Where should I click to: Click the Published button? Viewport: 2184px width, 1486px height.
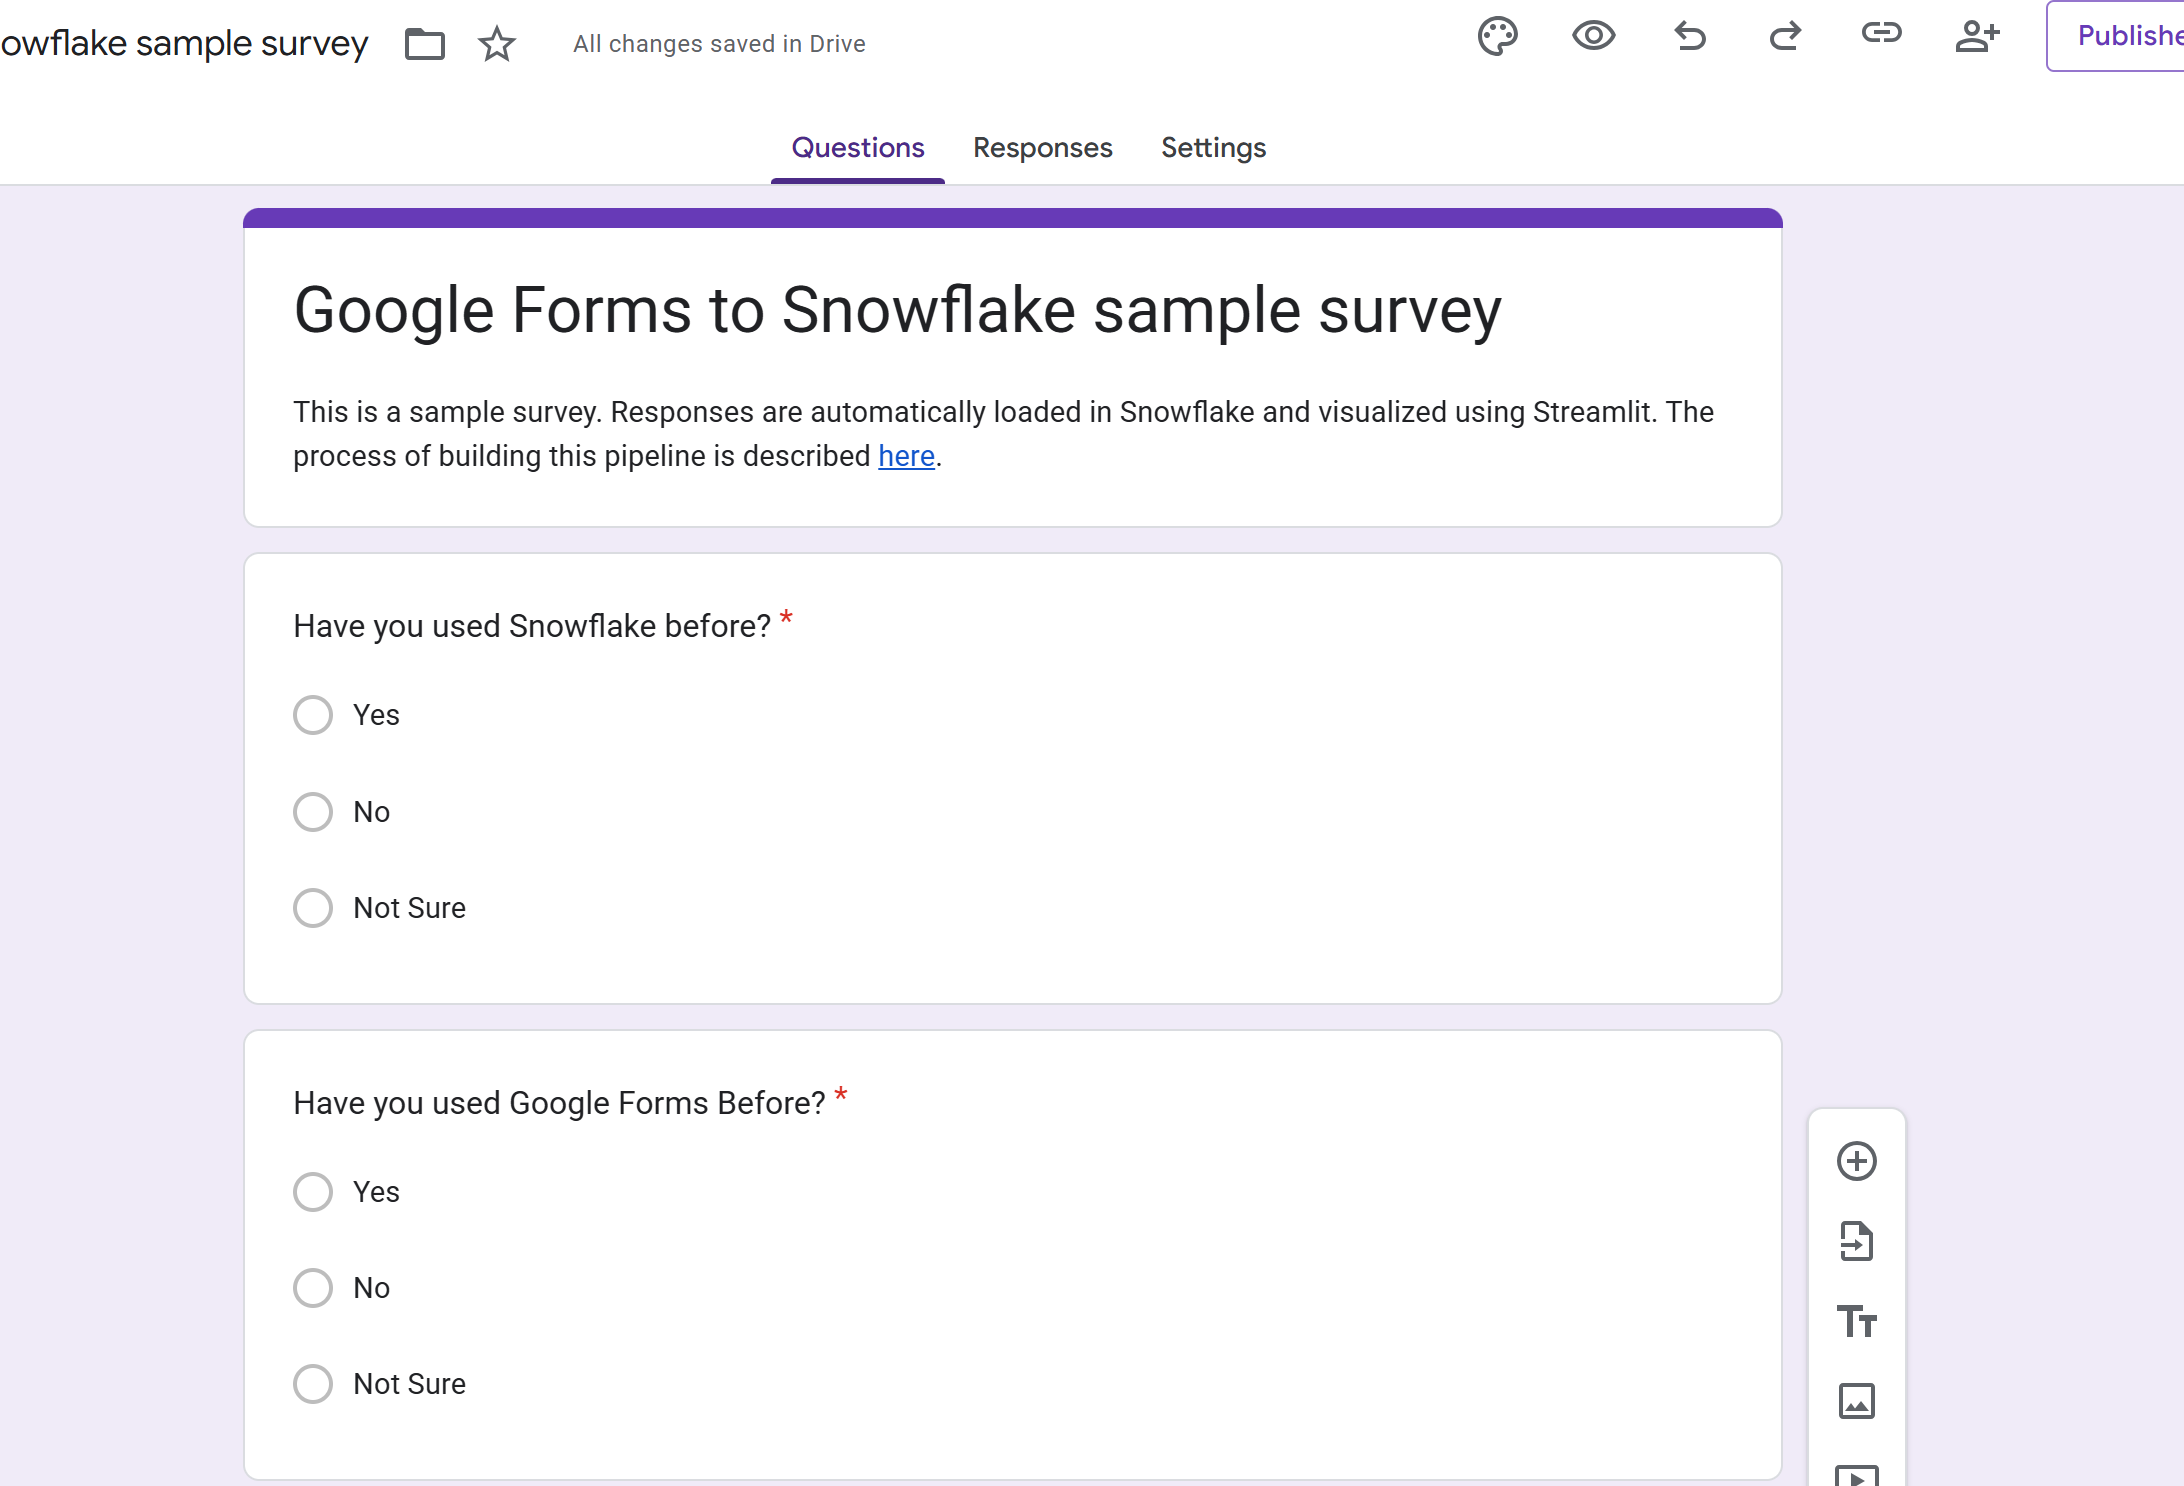pyautogui.click(x=2120, y=36)
